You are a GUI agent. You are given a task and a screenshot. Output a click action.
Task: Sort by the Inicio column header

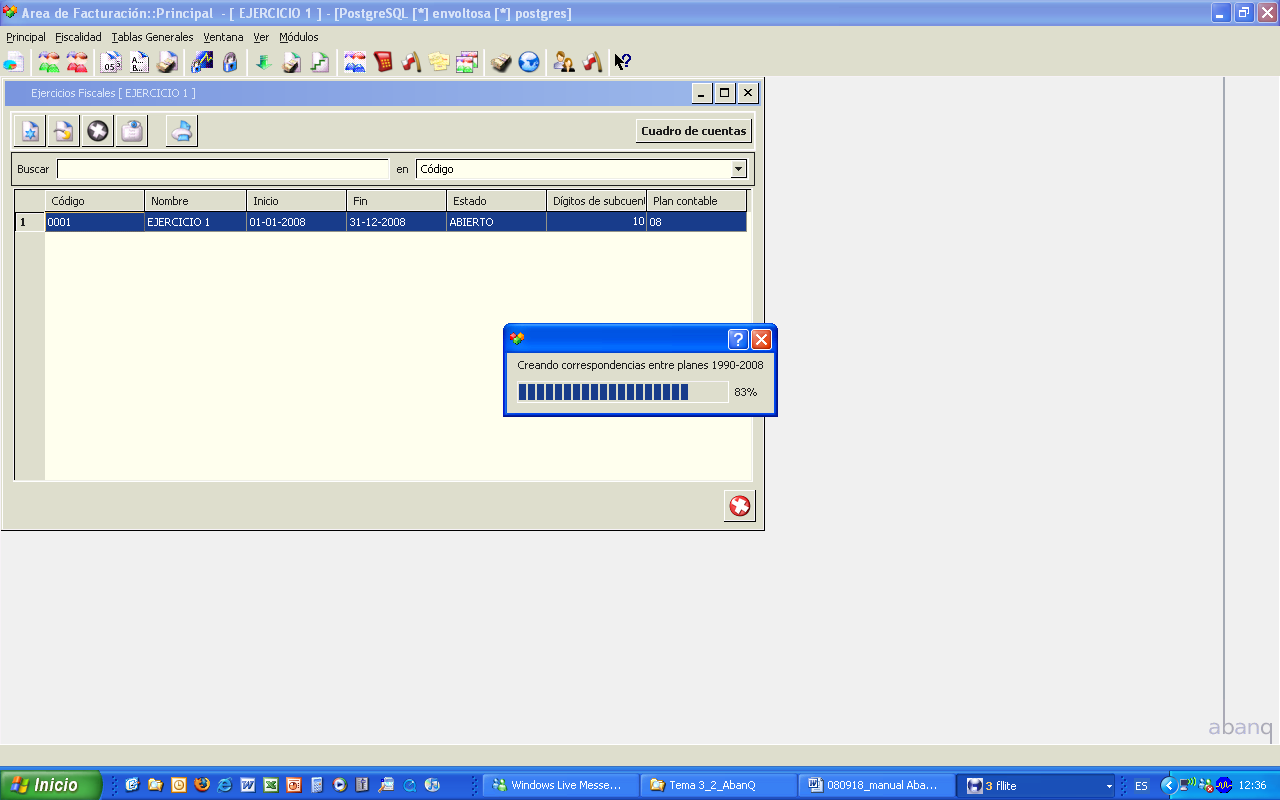pos(297,201)
